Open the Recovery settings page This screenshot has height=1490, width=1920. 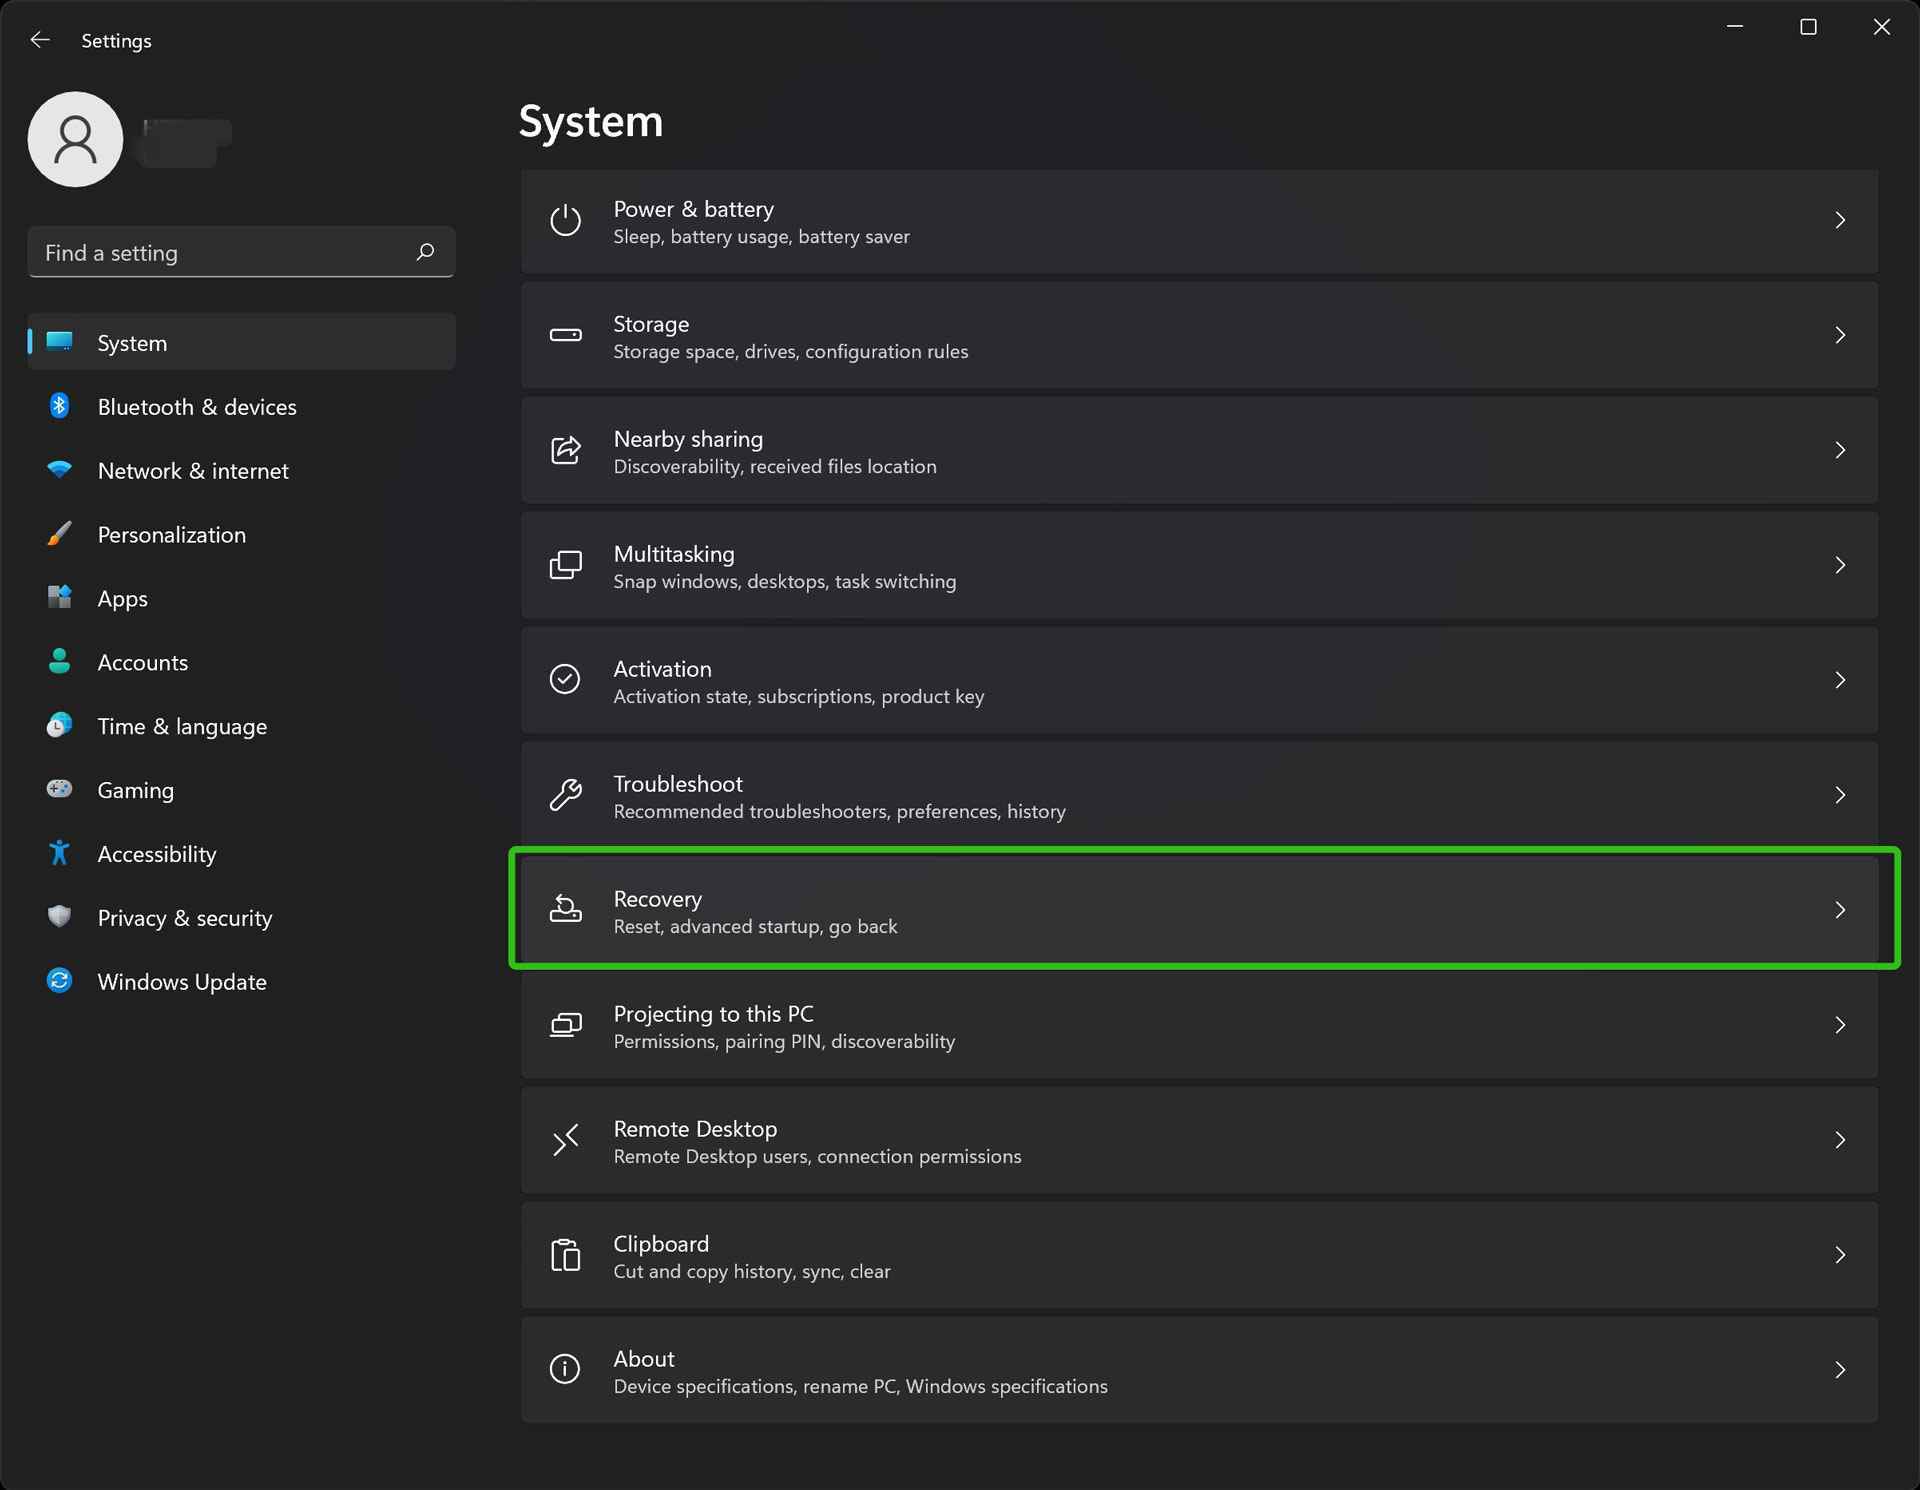click(x=1198, y=910)
